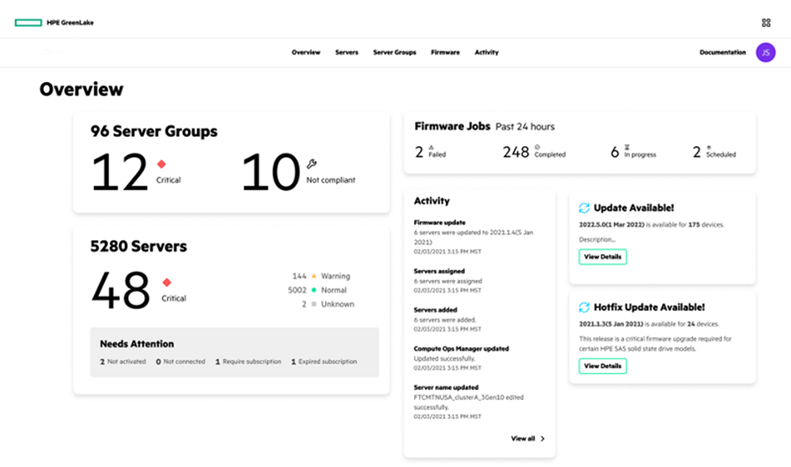Click View all activity link
This screenshot has height=467, width=791.
(x=523, y=439)
